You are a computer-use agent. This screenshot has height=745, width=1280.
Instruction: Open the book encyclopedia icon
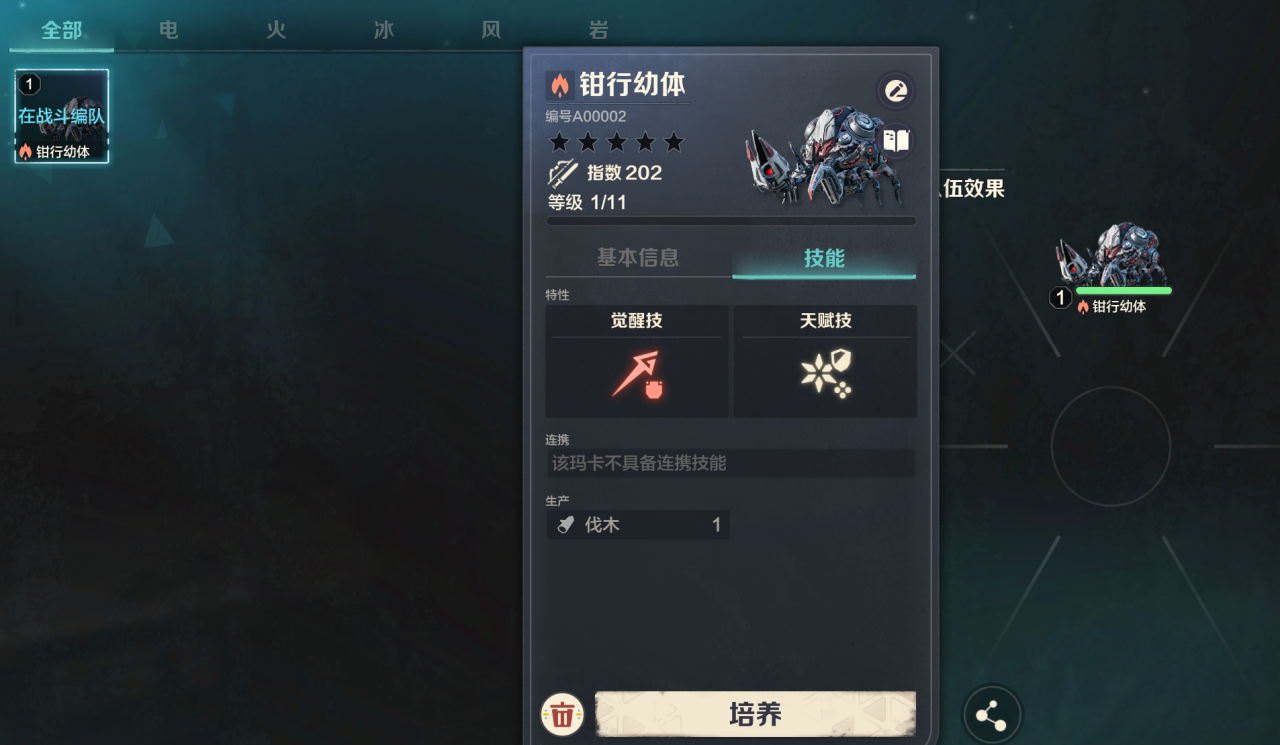pyautogui.click(x=896, y=140)
